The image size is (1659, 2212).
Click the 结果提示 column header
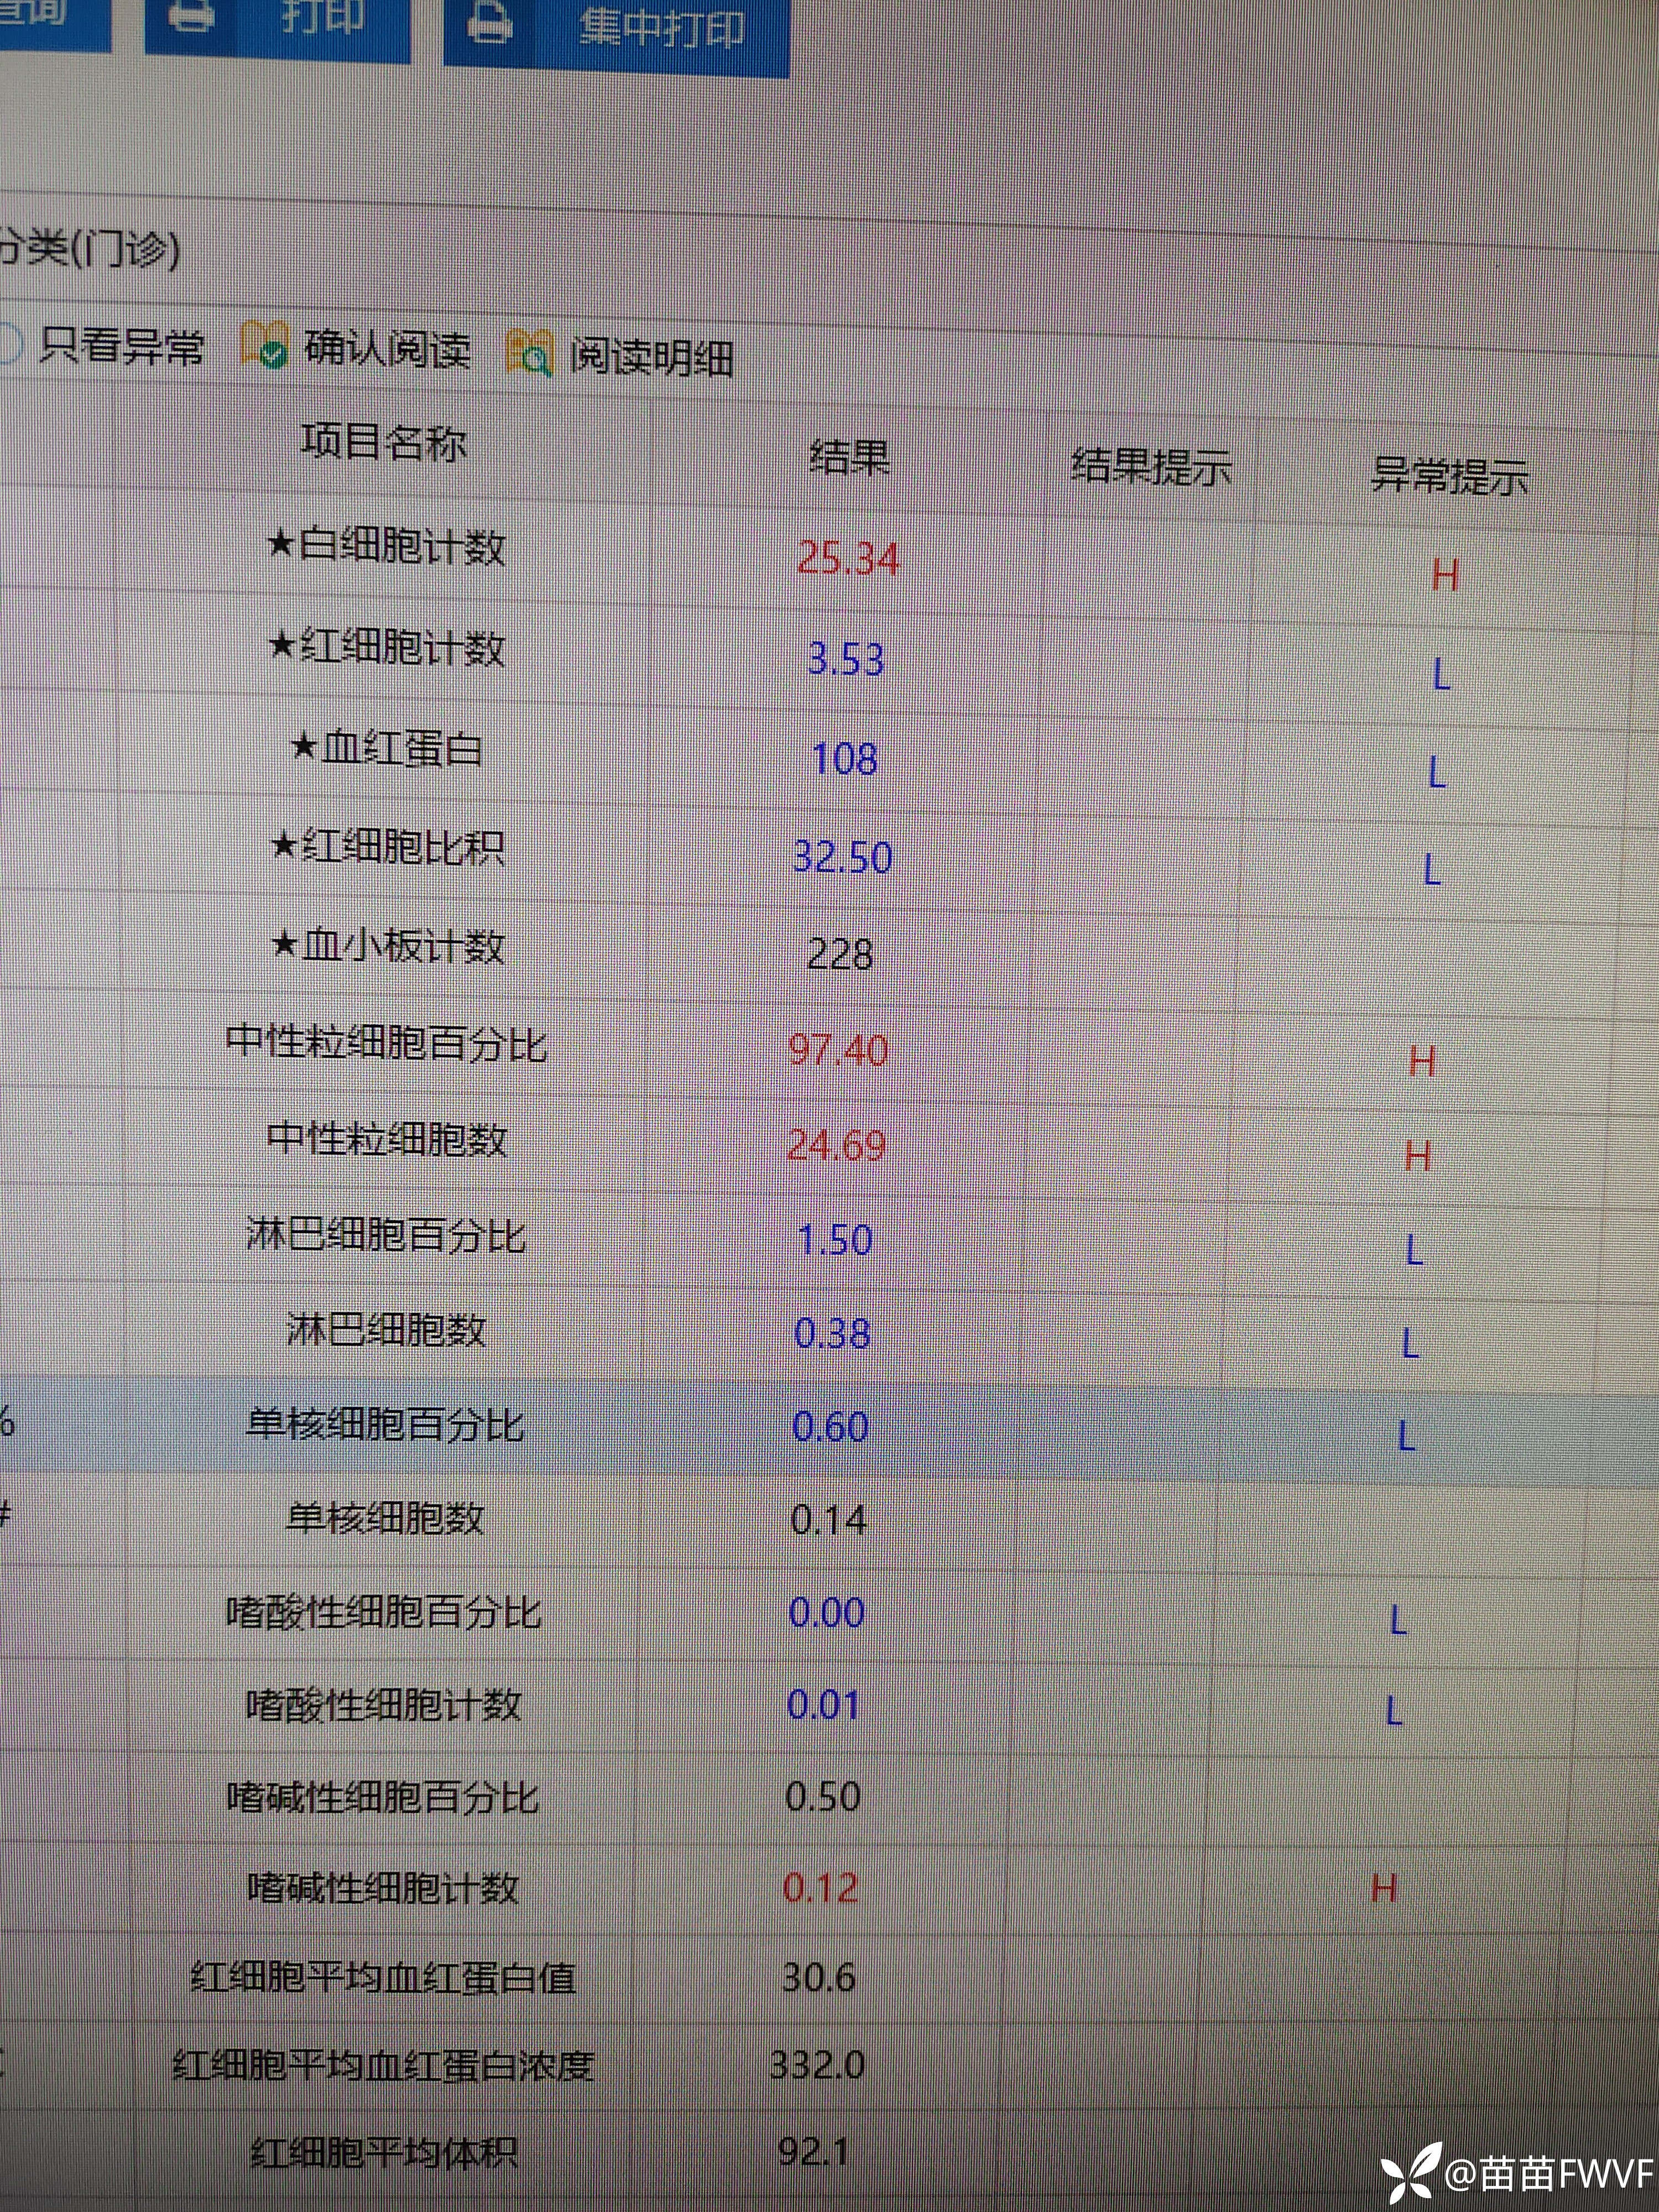point(1150,467)
